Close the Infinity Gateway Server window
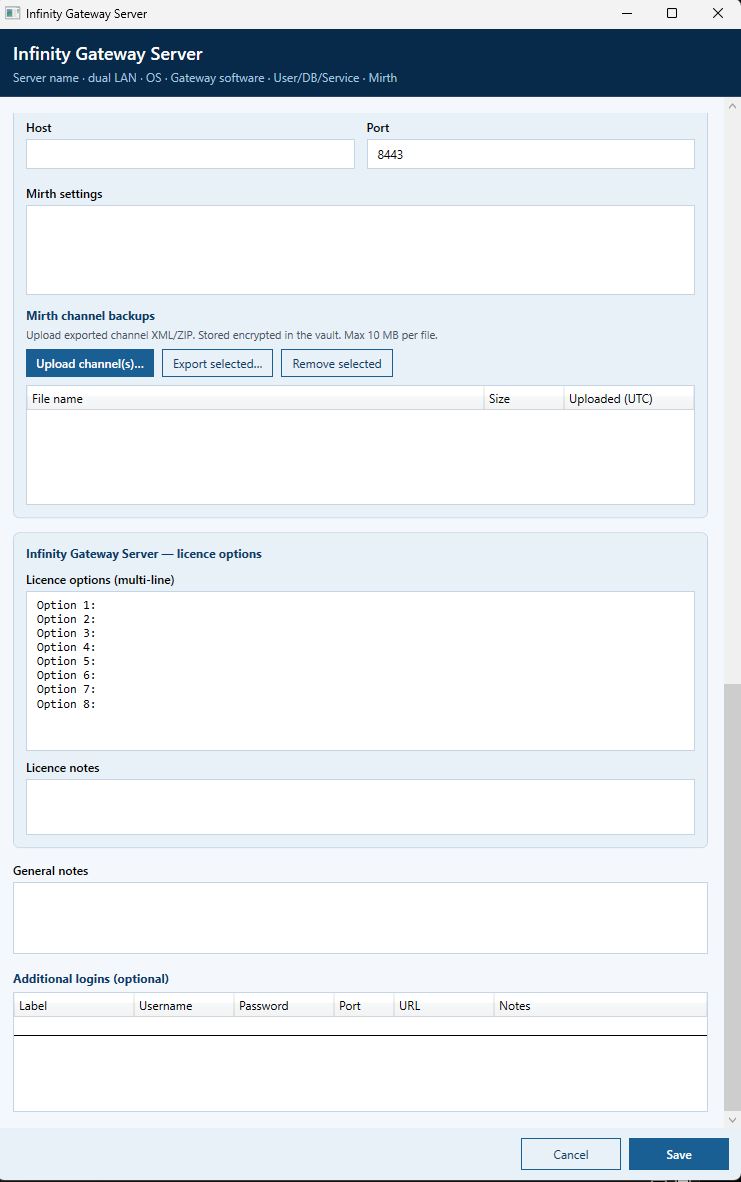Screen dimensions: 741x1182 point(718,14)
